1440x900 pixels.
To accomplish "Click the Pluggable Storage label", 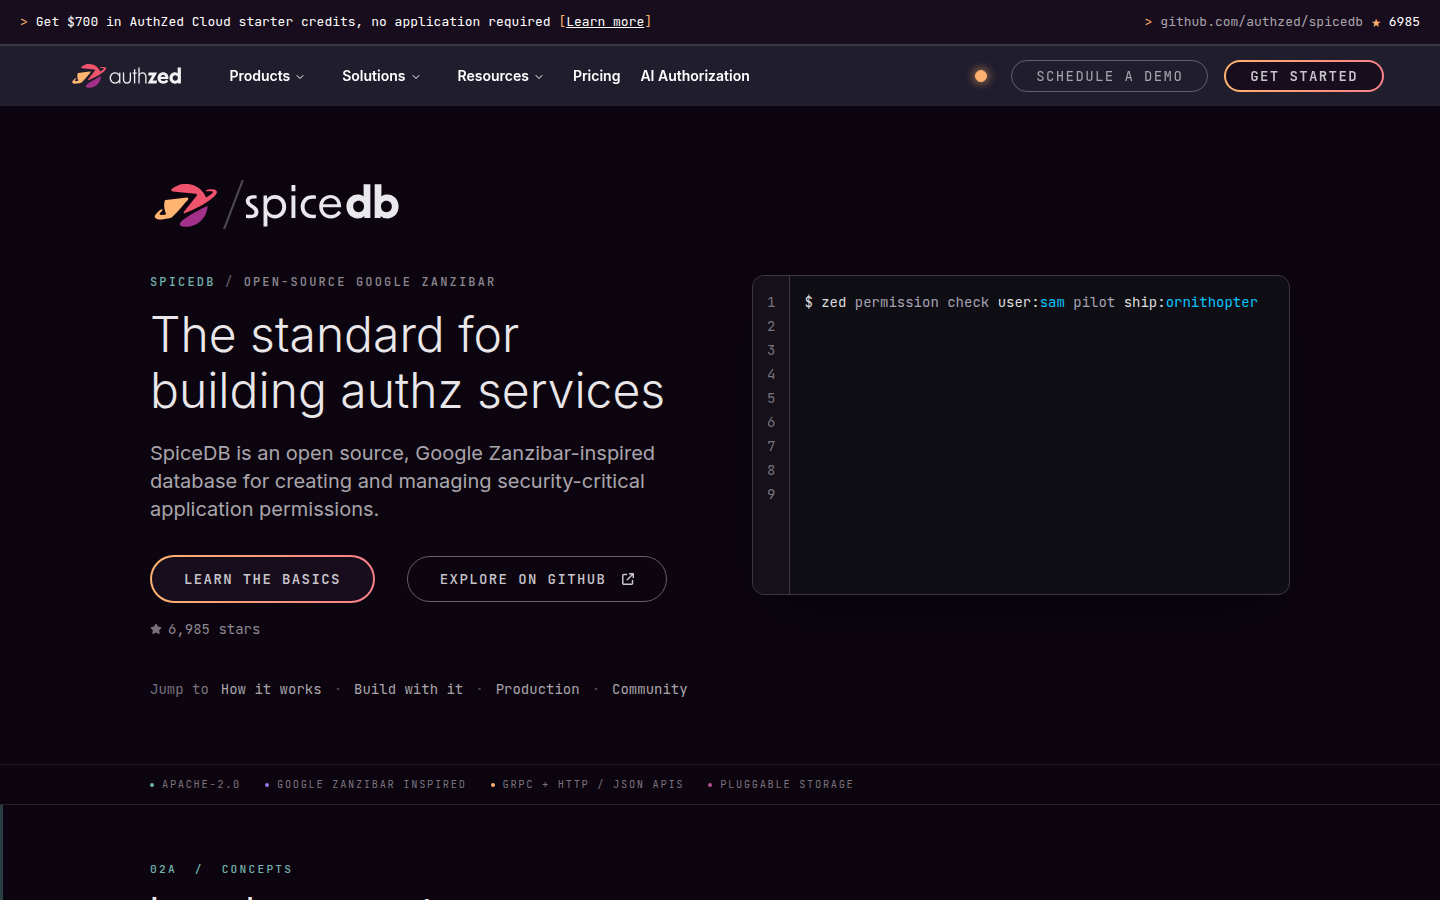I will [787, 785].
